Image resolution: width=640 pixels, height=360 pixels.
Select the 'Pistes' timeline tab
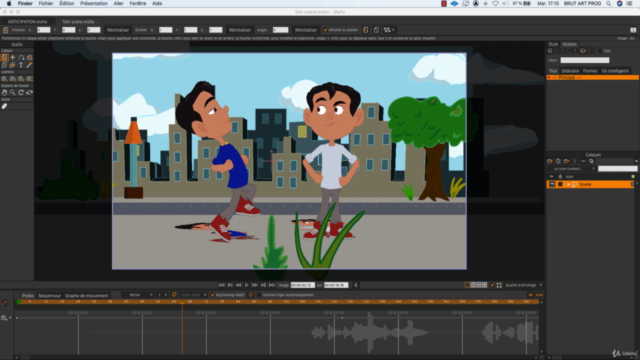pyautogui.click(x=28, y=296)
